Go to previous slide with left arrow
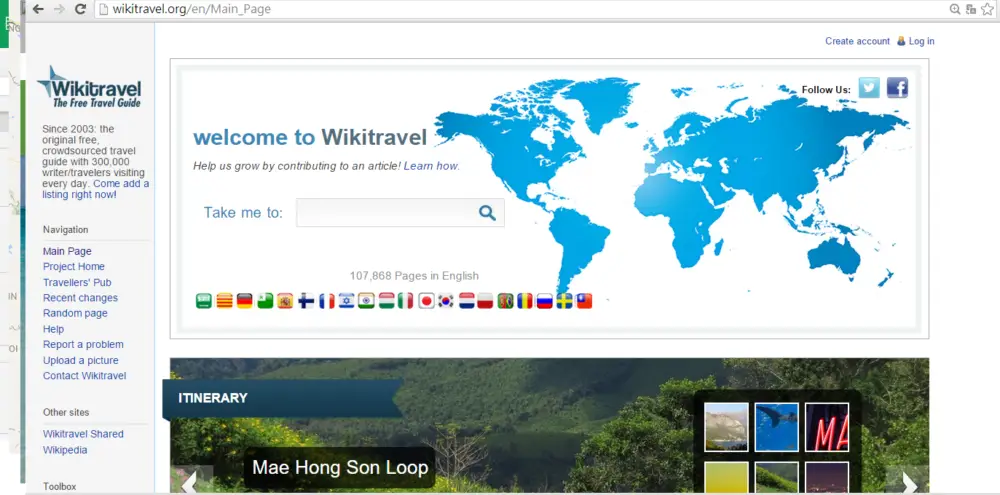The width and height of the screenshot is (1000, 495). pyautogui.click(x=190, y=482)
